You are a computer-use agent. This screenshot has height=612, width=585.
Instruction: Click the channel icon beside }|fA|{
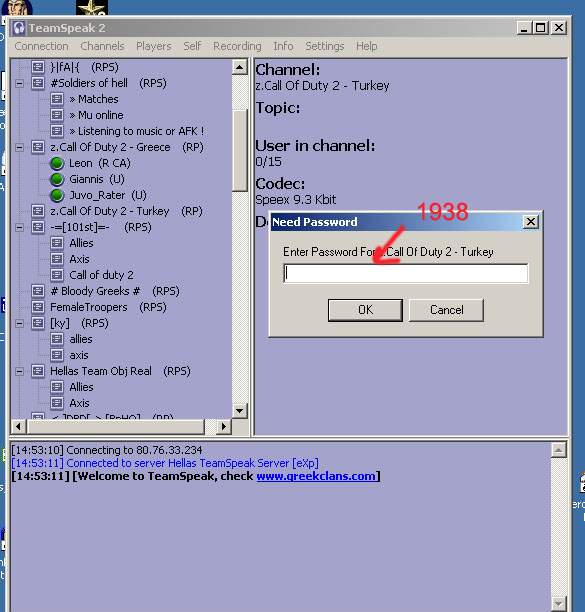[38, 67]
